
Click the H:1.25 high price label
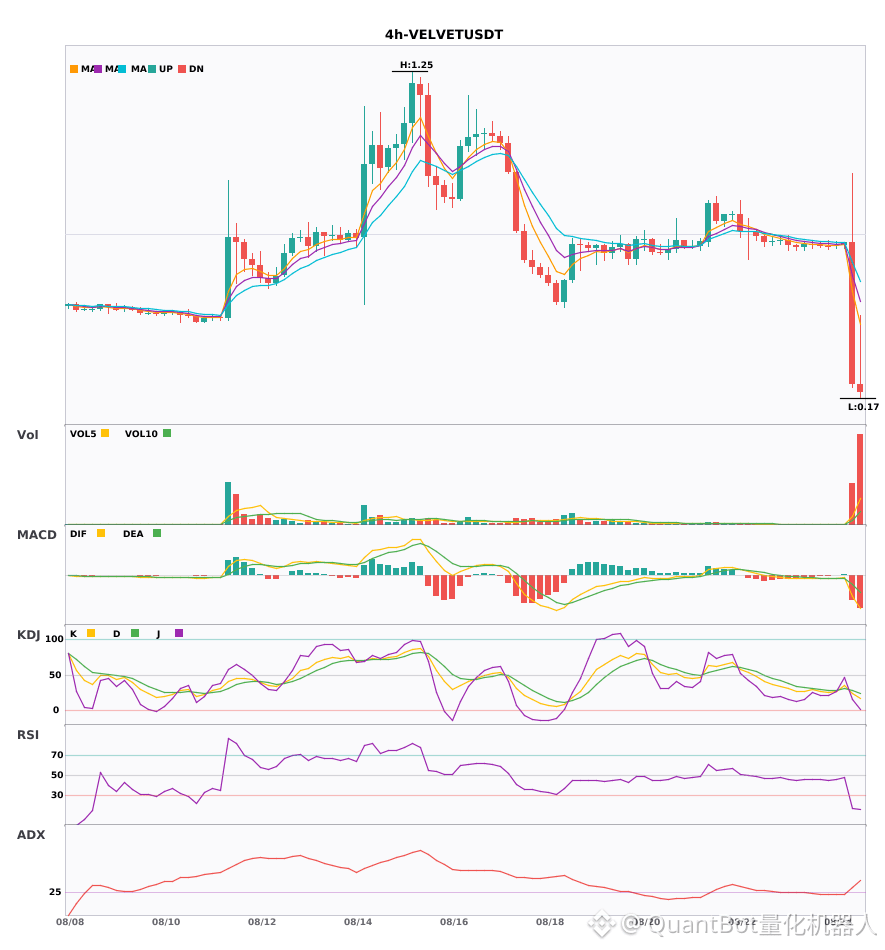pos(416,65)
